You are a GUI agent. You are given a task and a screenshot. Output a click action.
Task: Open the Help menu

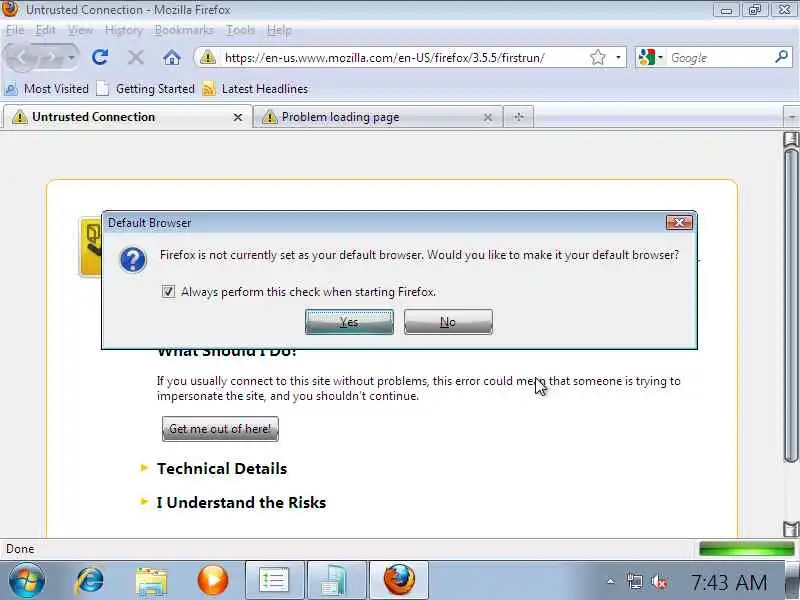point(279,31)
